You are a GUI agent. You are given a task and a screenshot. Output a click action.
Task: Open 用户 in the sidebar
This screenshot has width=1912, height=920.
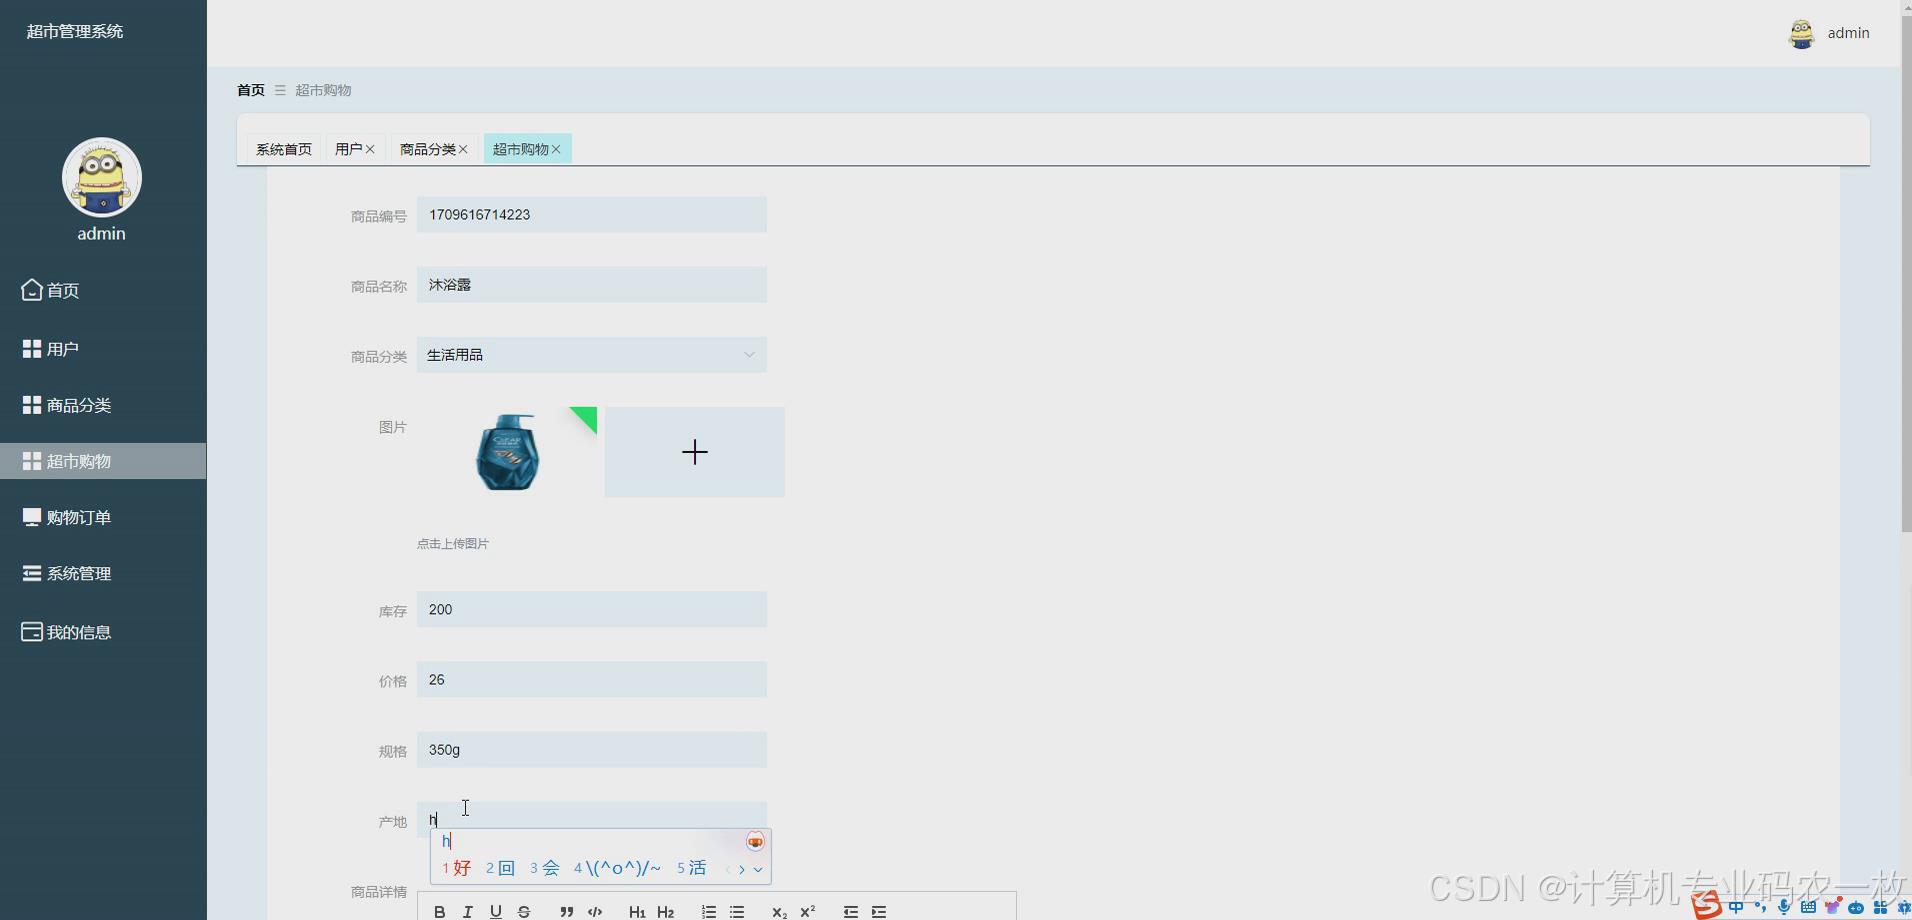[x=103, y=349]
